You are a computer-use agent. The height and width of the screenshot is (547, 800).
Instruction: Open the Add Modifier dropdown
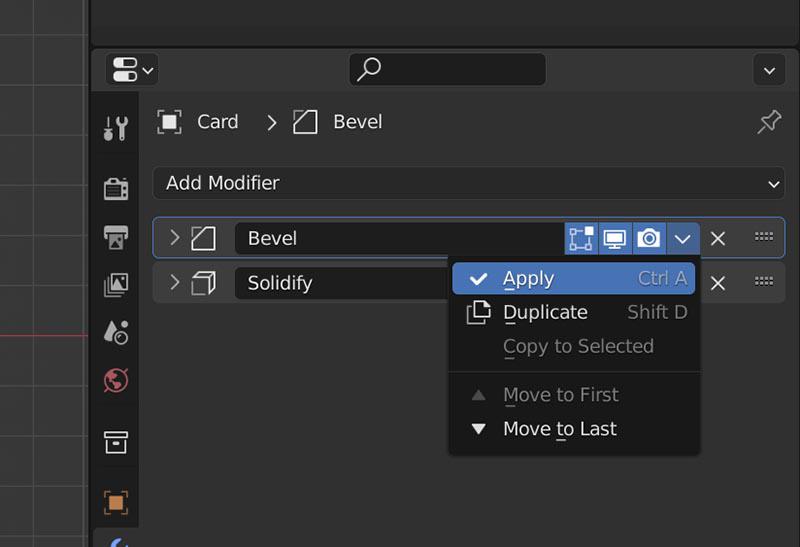(x=469, y=183)
